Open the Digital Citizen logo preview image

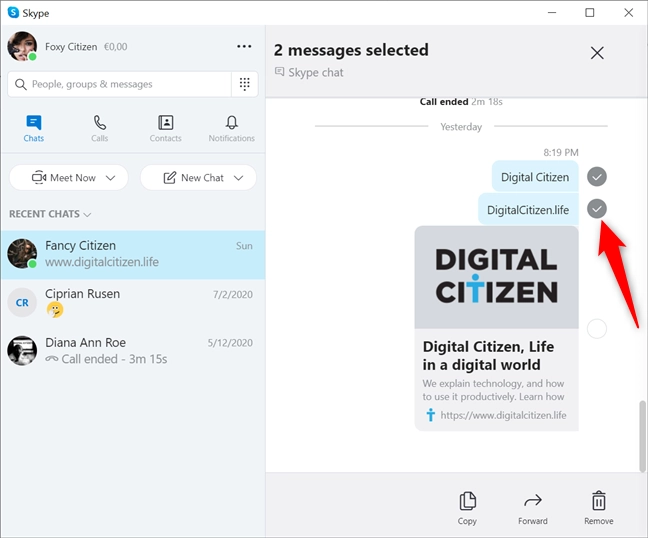tap(496, 277)
